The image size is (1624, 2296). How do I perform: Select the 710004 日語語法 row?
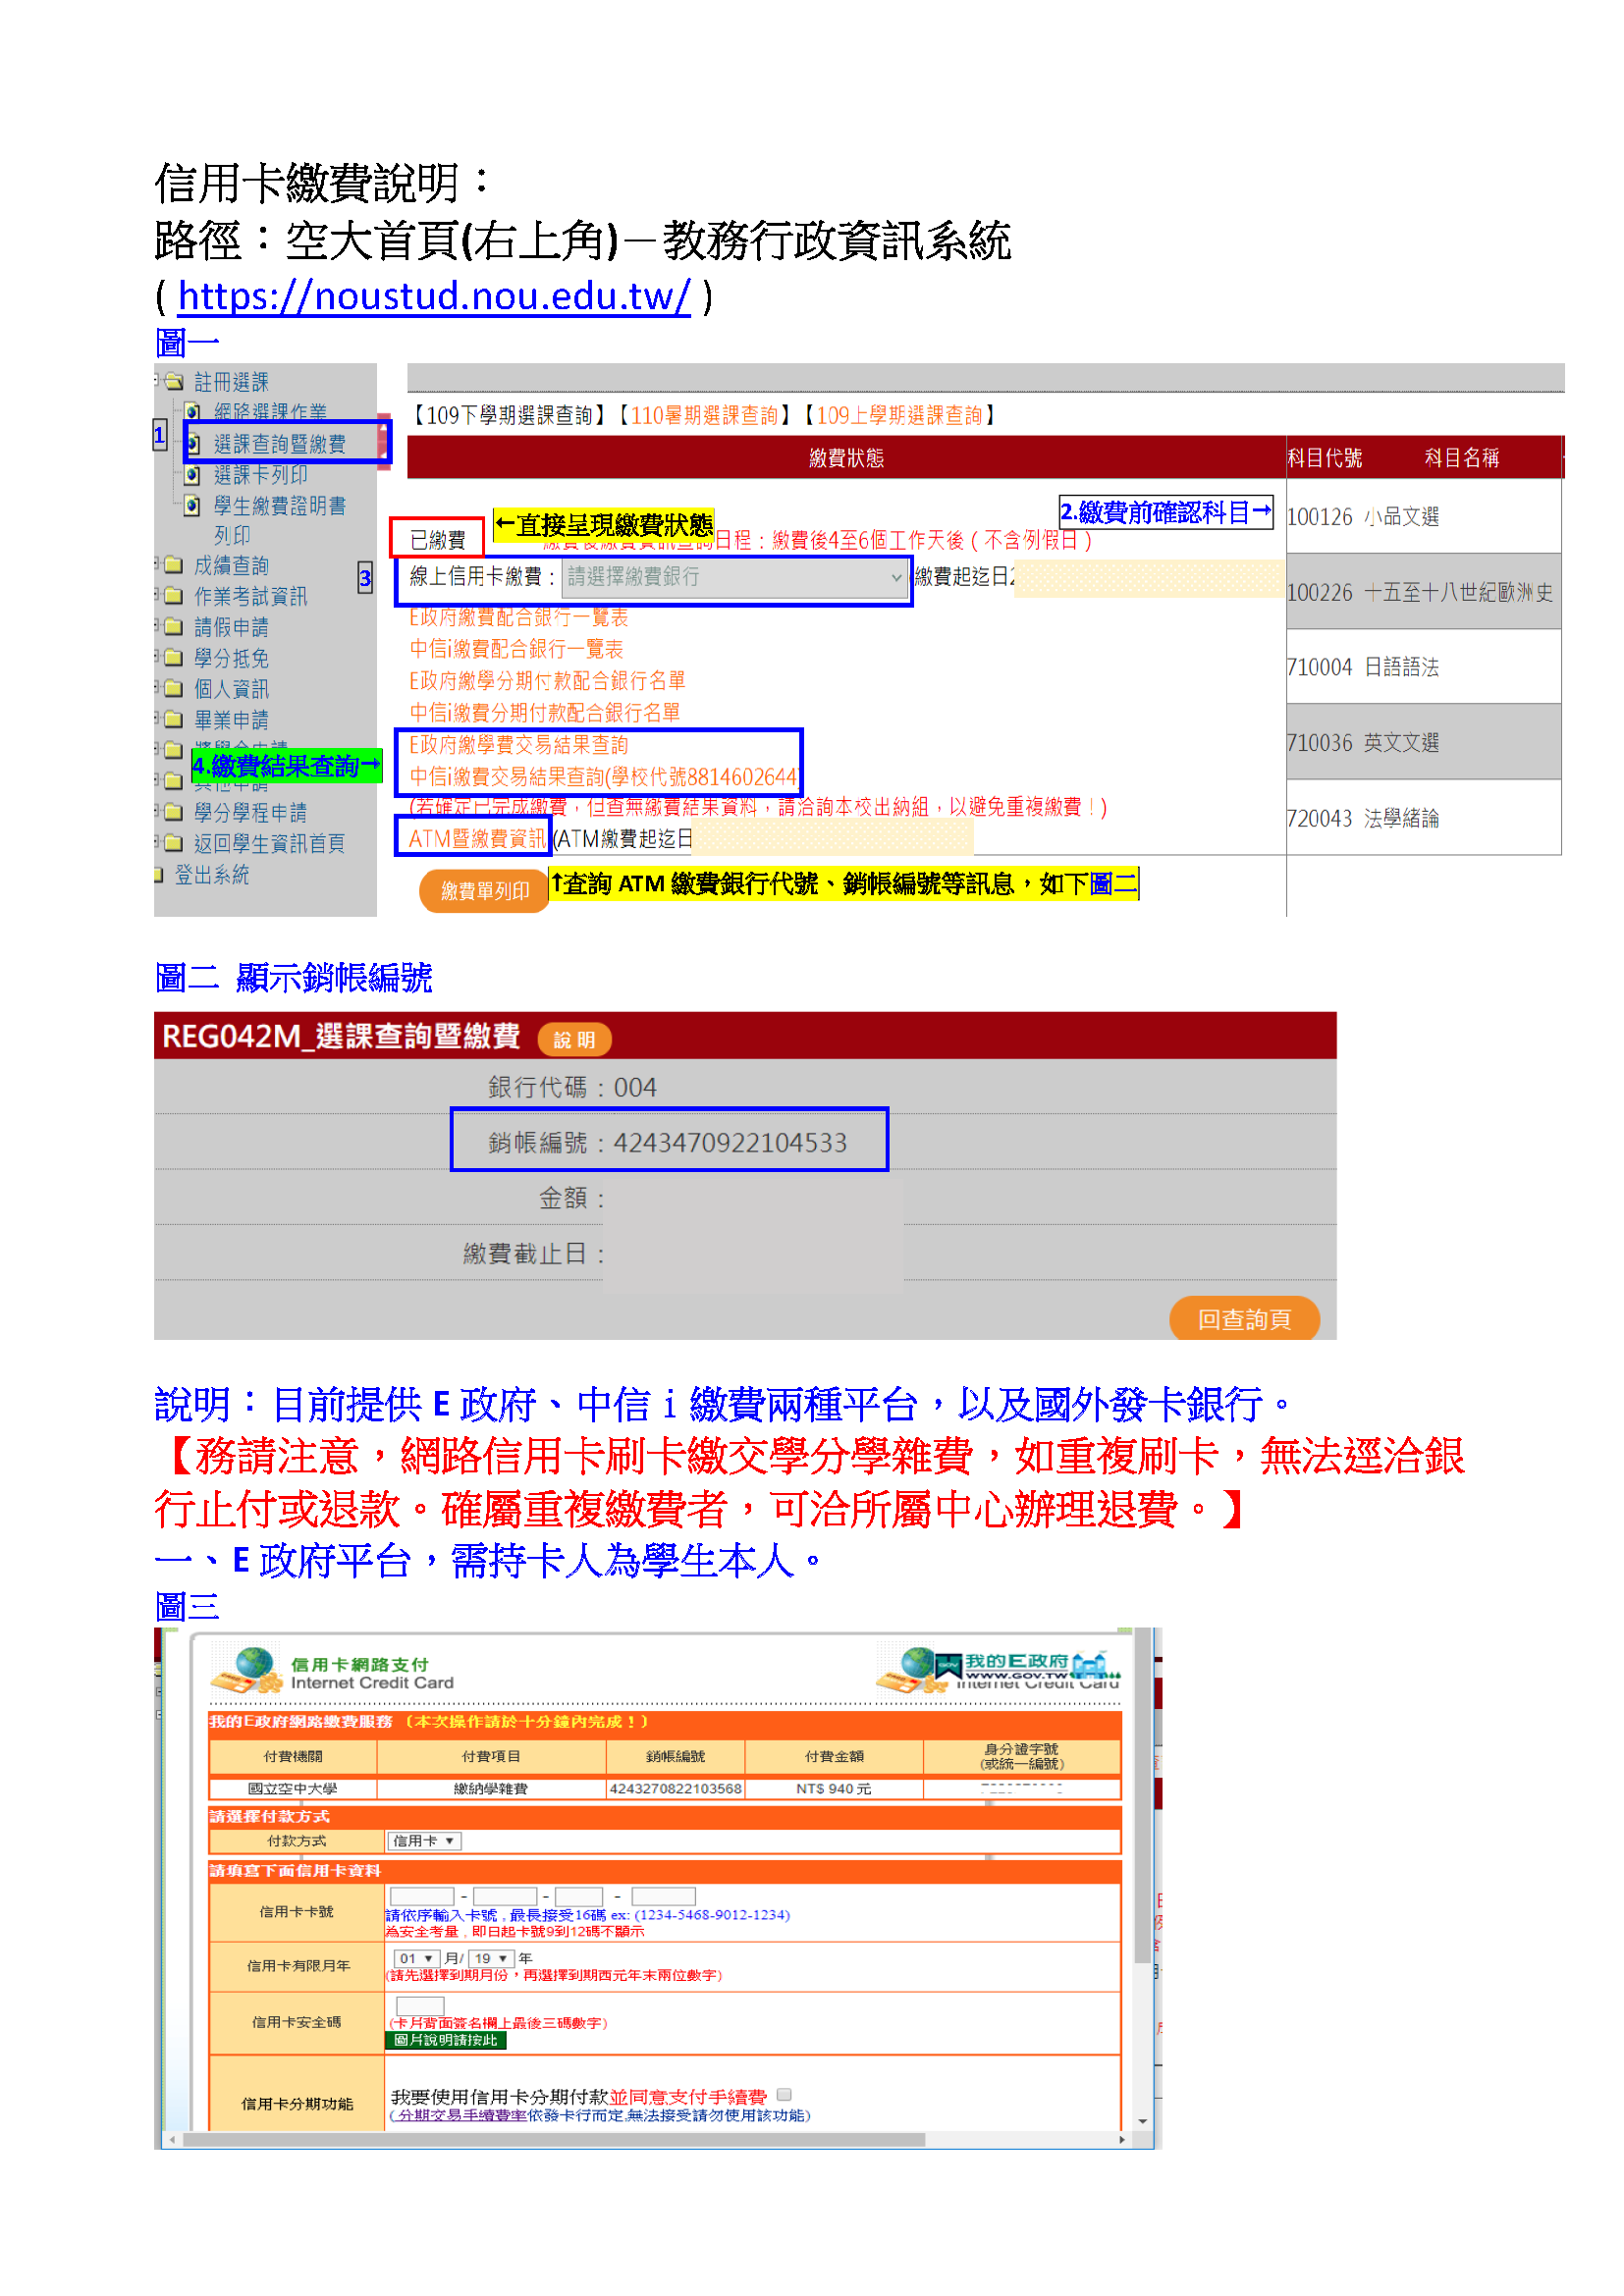coord(1423,666)
